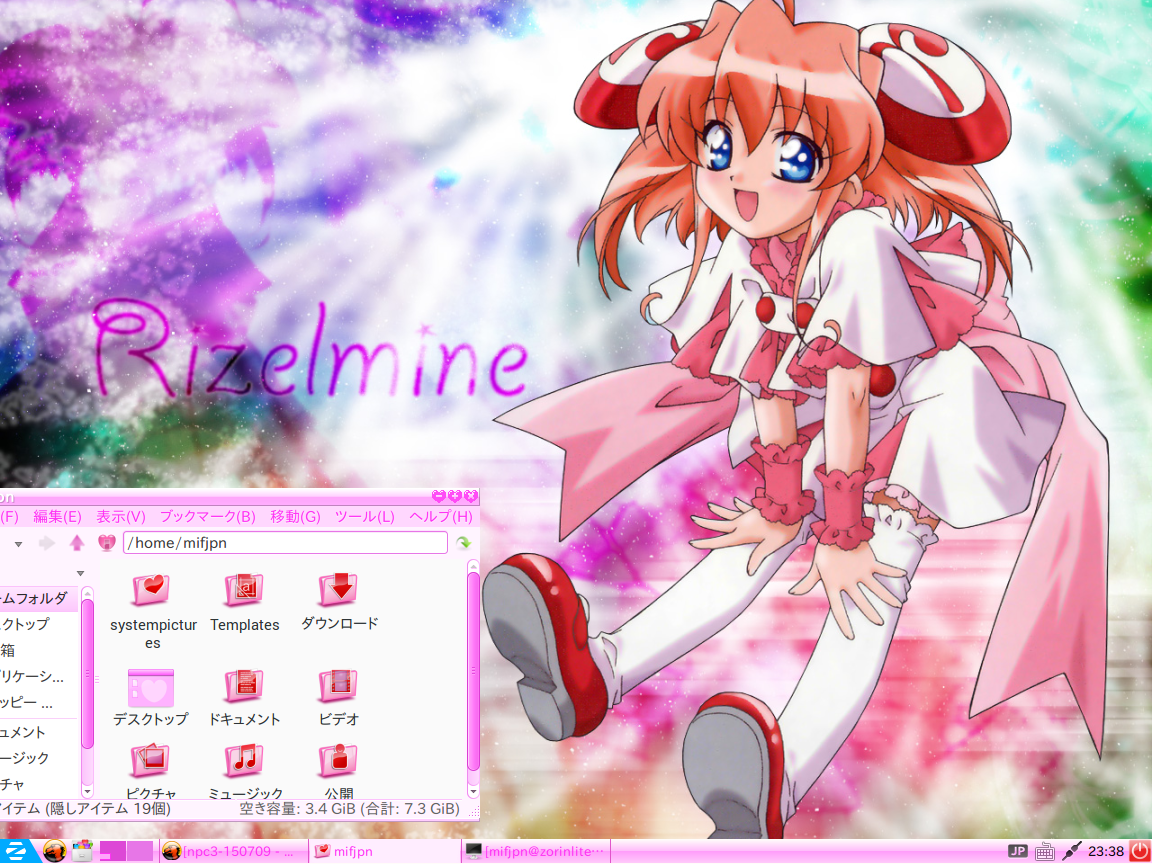Image resolution: width=1152 pixels, height=864 pixels.
Task: Select the ホームフォルダ entry in side pane
Action: click(38, 598)
